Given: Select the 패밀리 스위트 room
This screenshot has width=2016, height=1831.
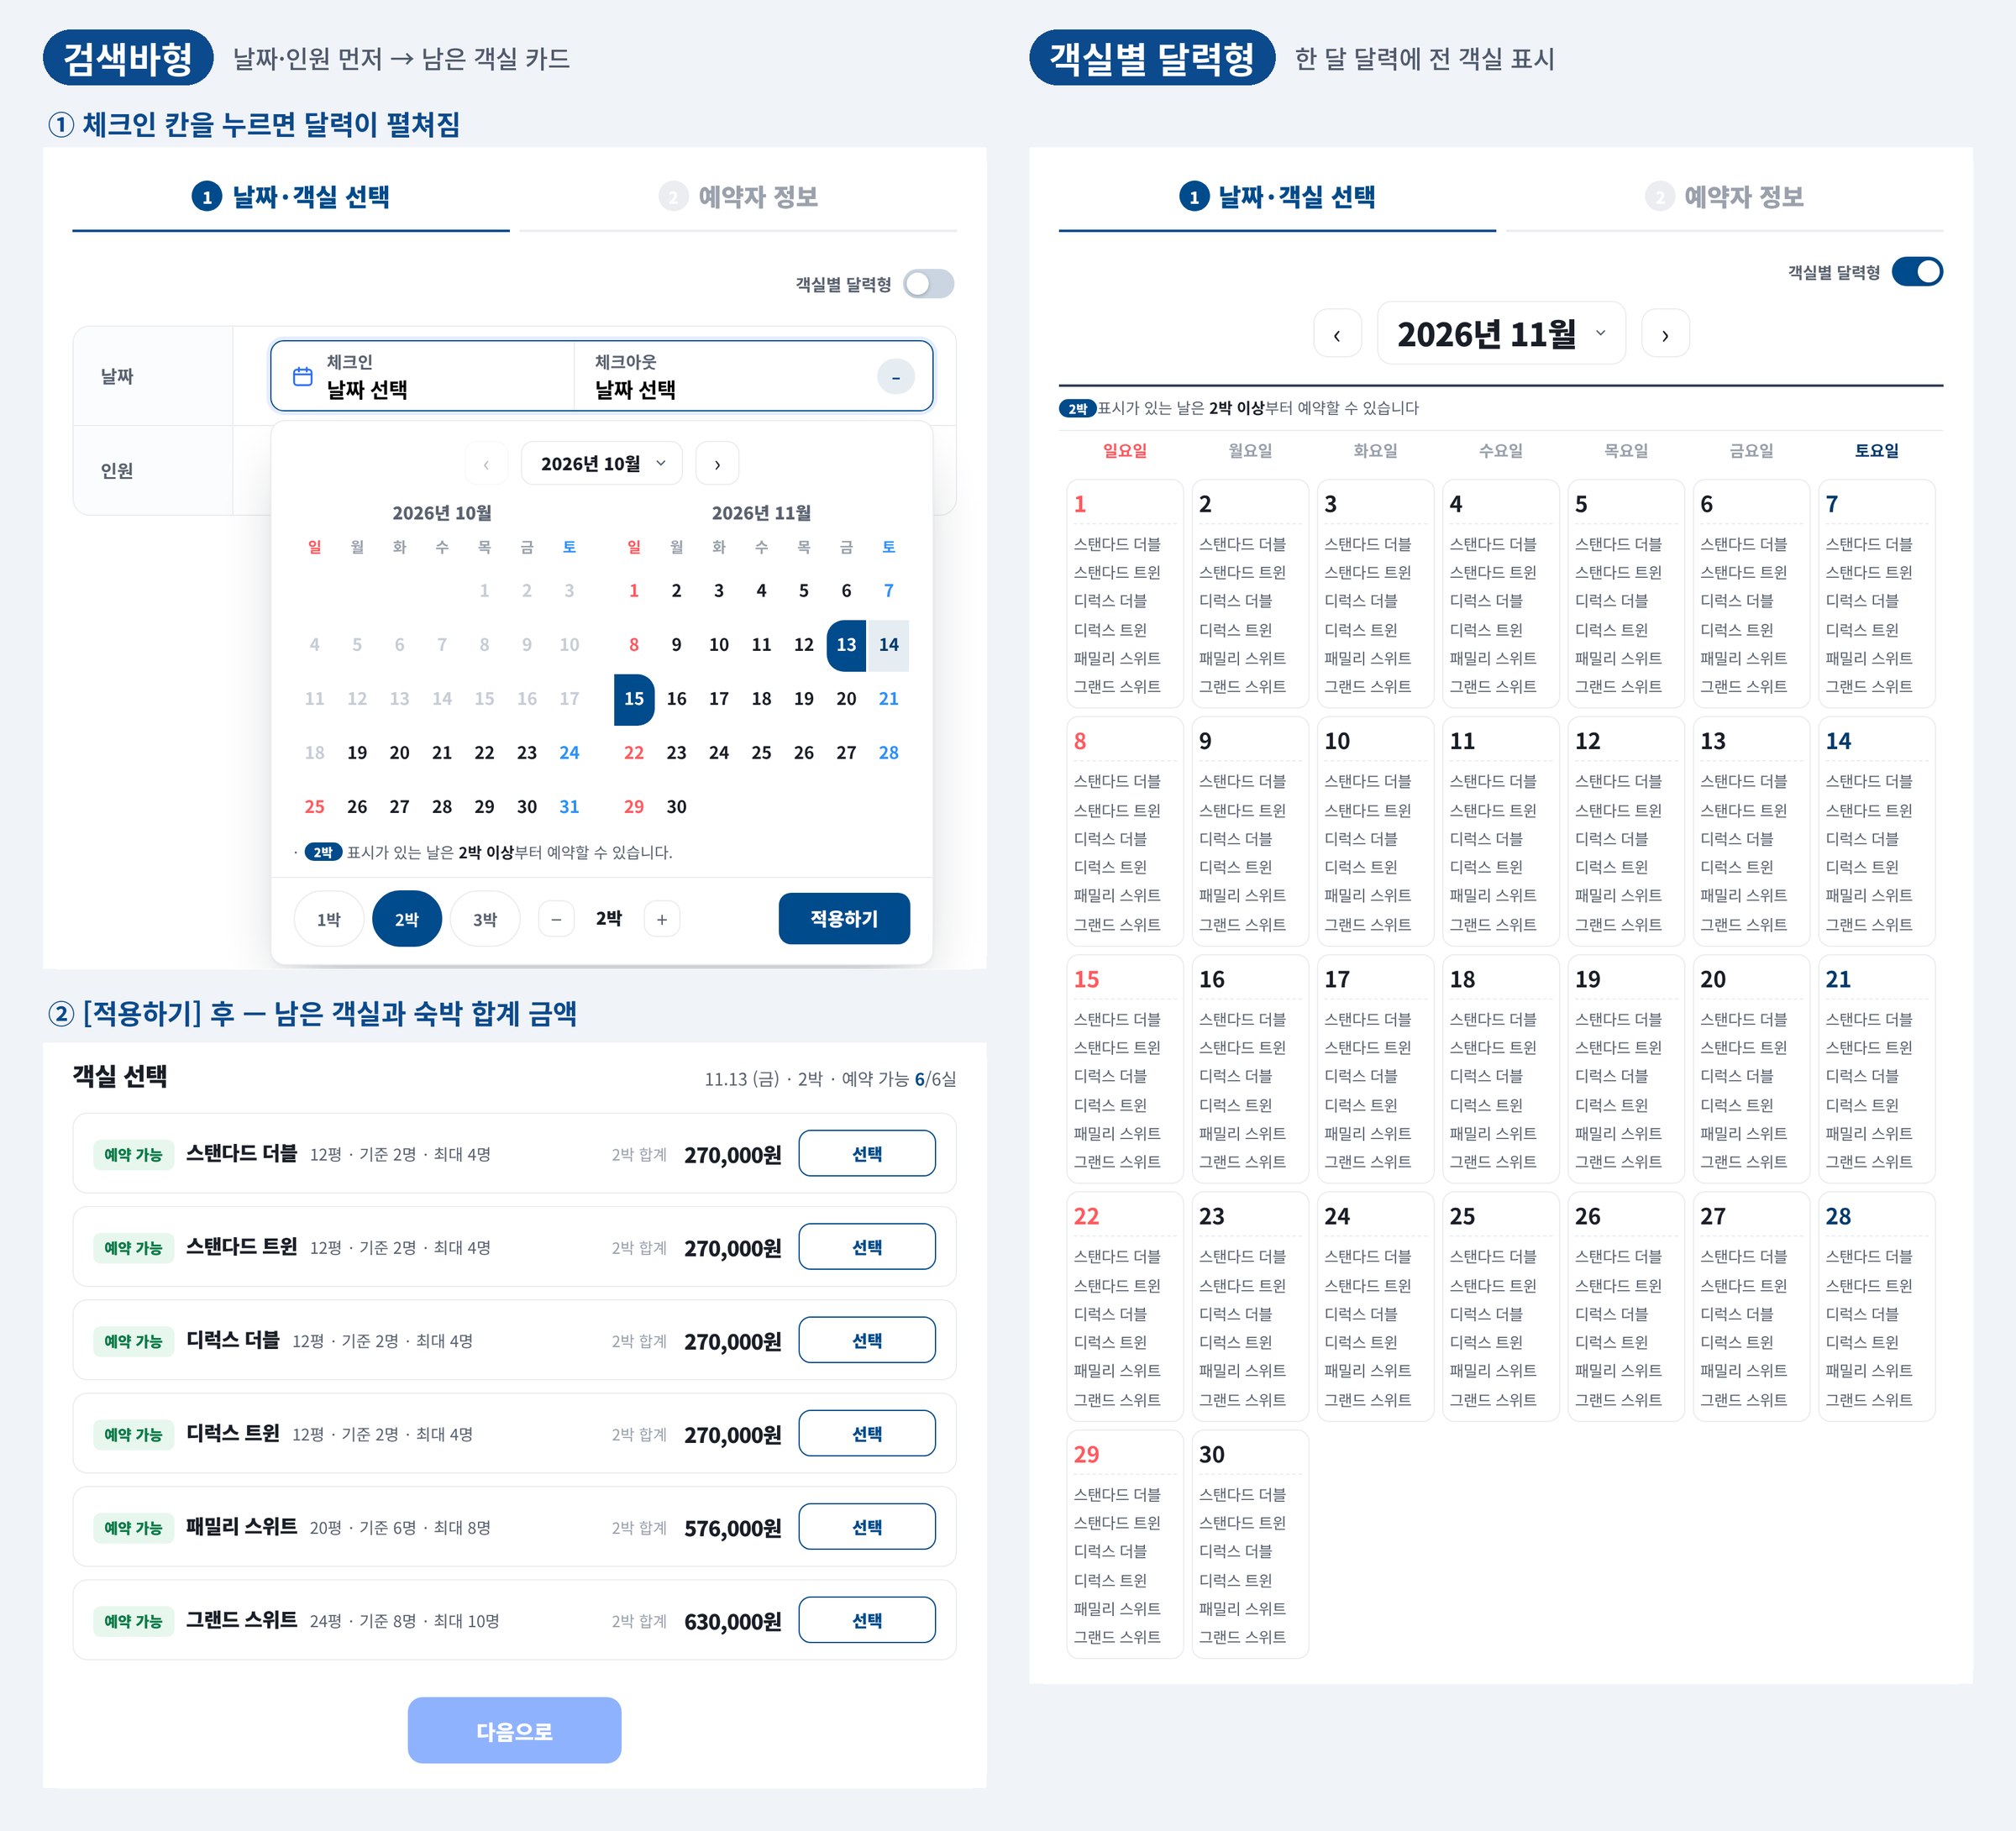Looking at the screenshot, I should pos(867,1527).
